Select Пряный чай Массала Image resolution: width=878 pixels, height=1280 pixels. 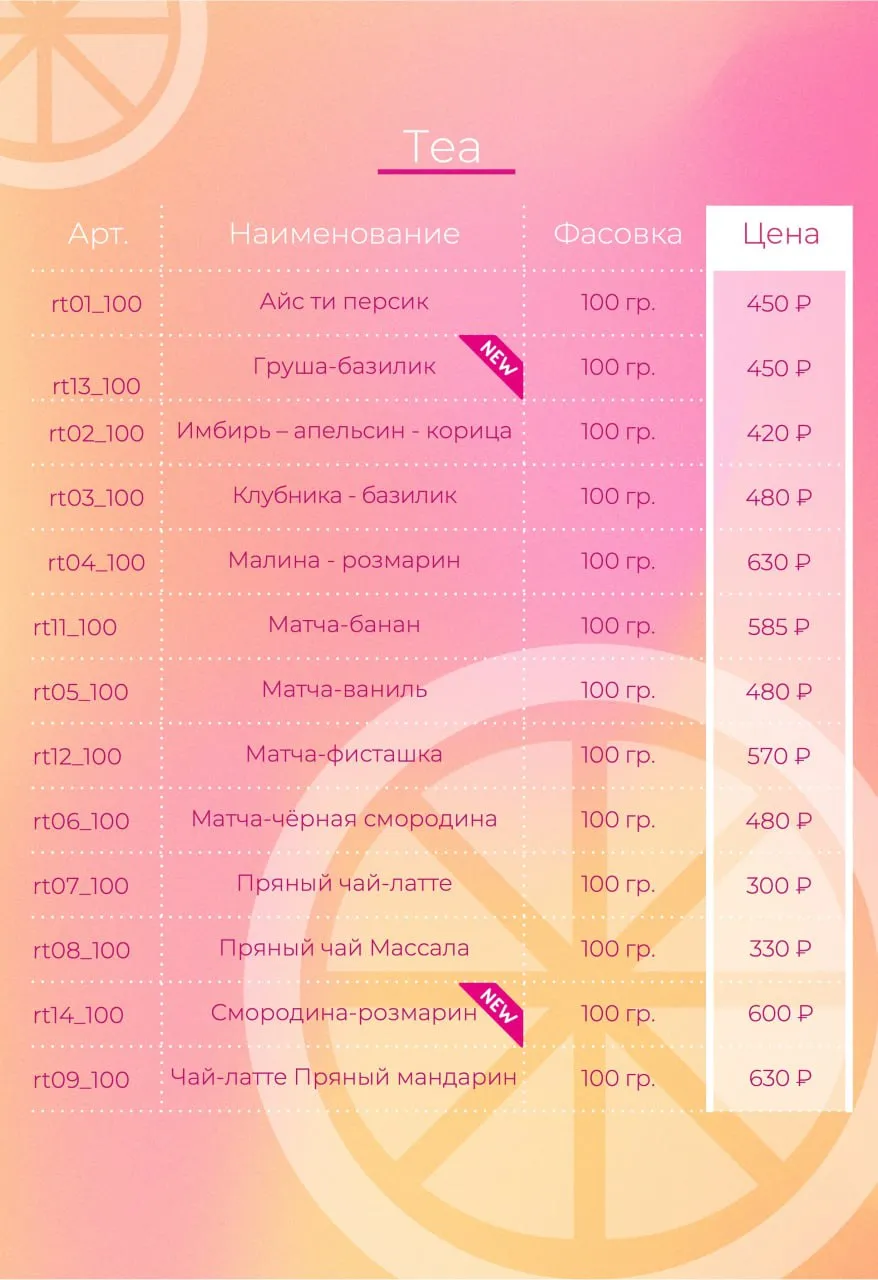(344, 948)
